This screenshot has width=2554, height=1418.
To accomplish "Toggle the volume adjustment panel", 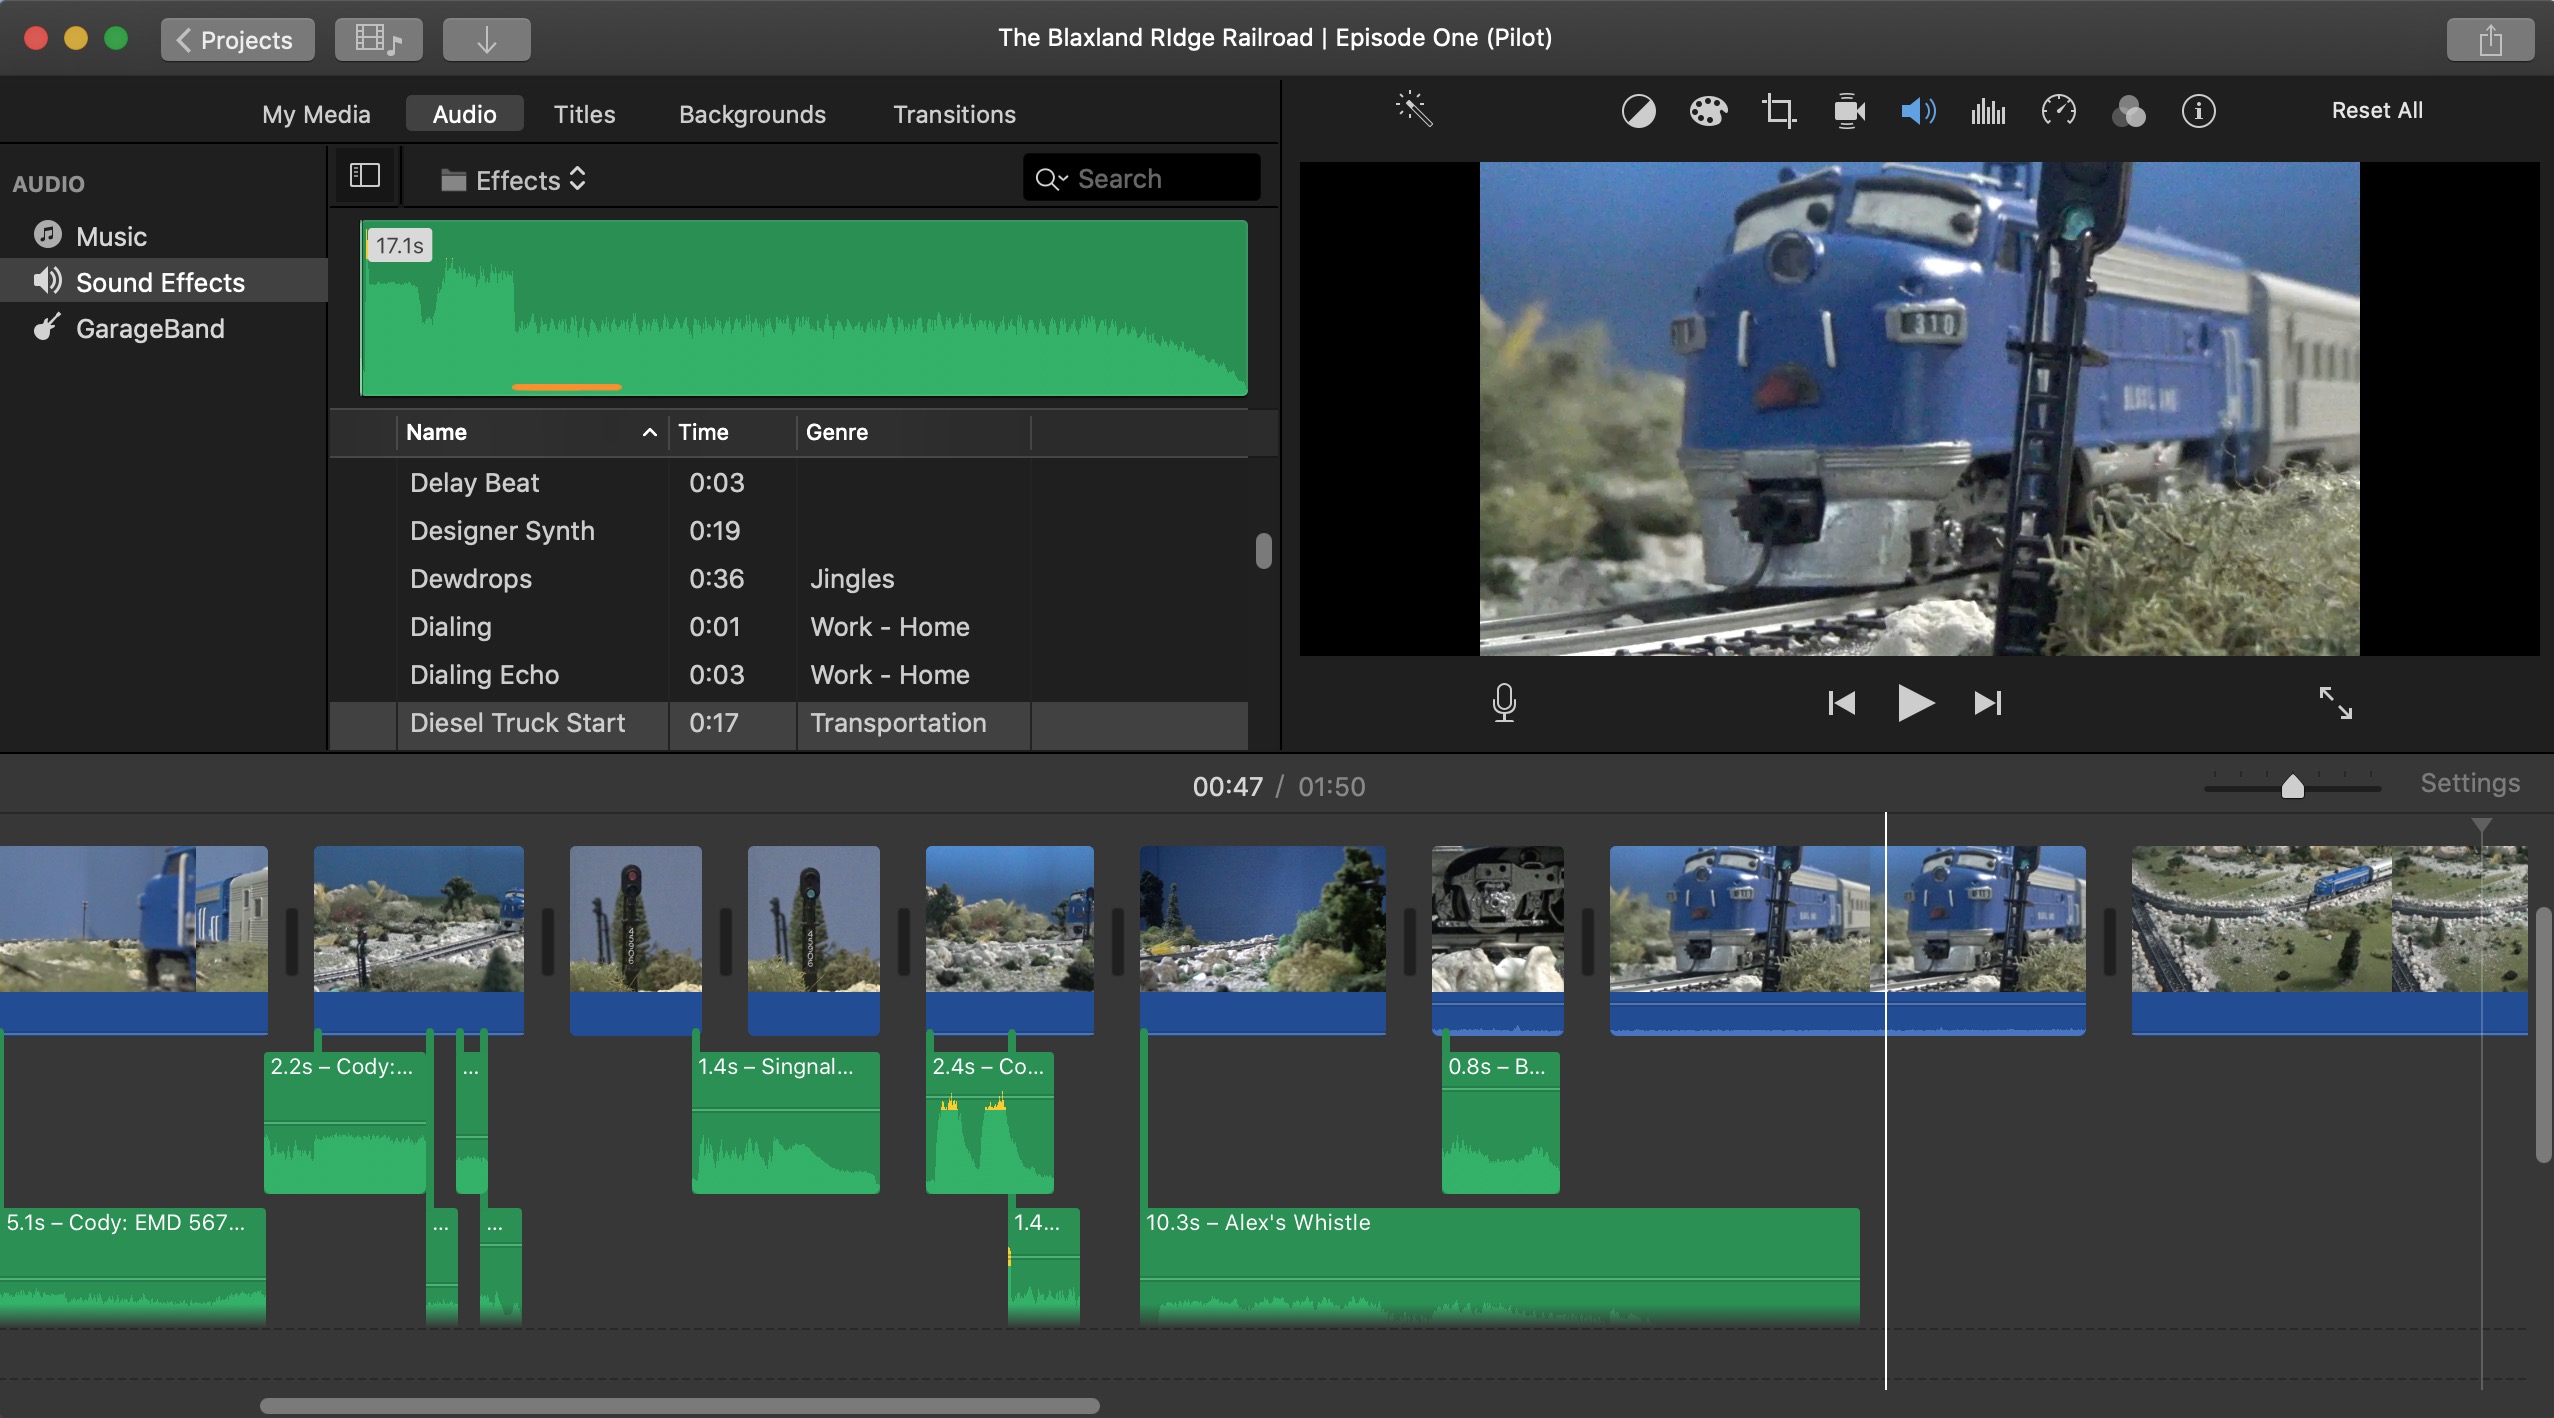I will coord(1918,111).
